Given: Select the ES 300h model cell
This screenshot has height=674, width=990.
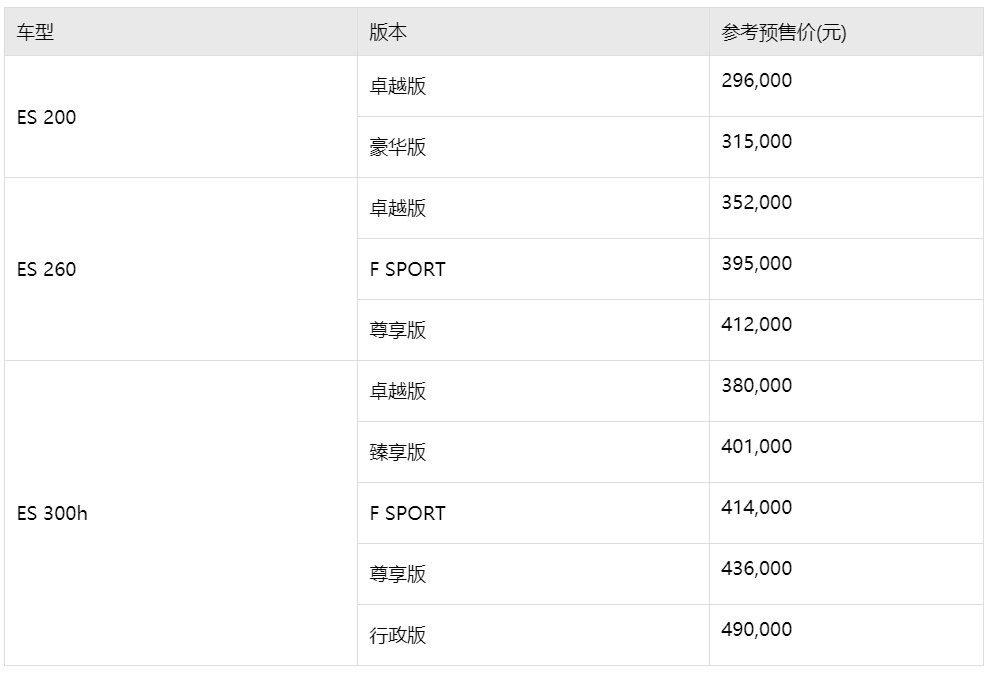Looking at the screenshot, I should pos(181,513).
